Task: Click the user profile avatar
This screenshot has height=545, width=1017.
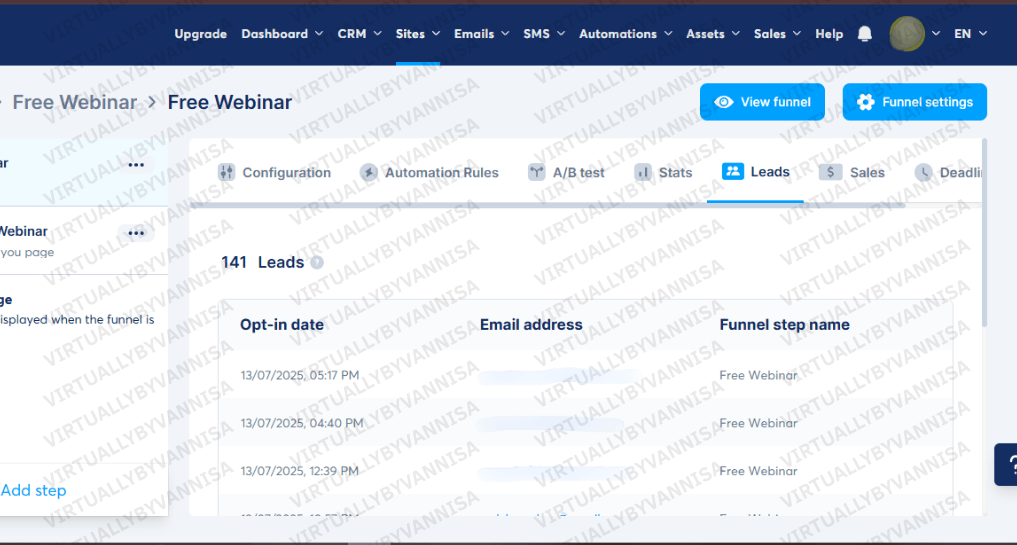Action: [x=907, y=34]
